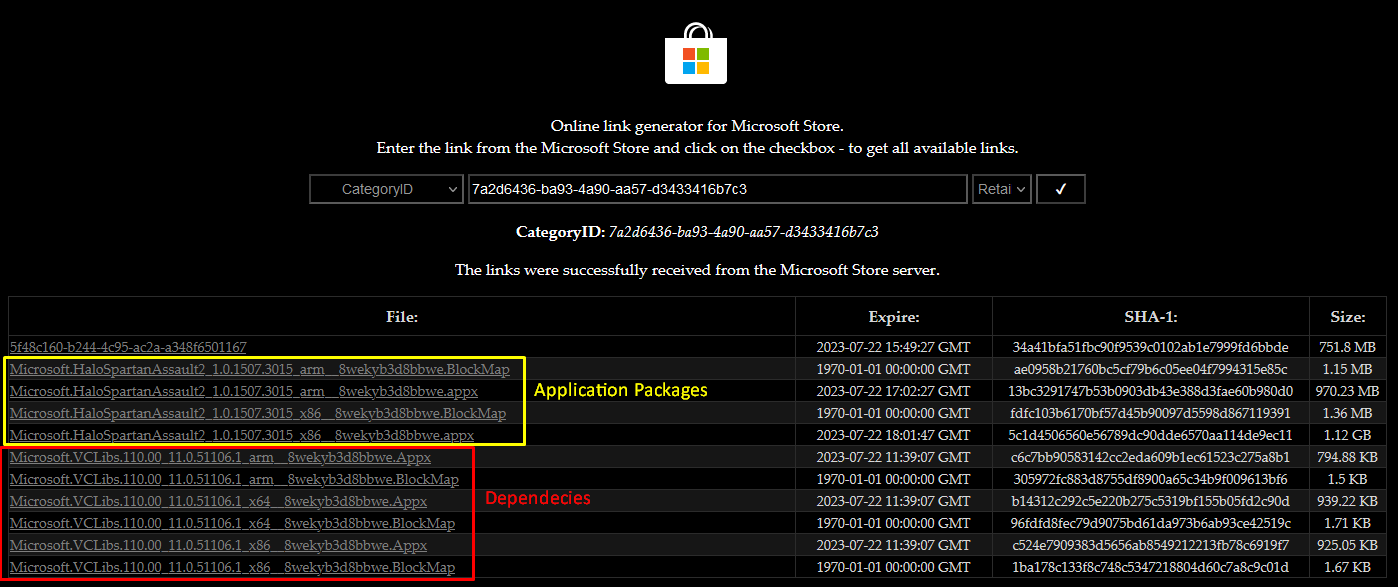Select SHA-1 hash 13bc3291747b53b0903db43e388d3fae60b980d0
This screenshot has width=1398, height=587.
(x=1151, y=391)
